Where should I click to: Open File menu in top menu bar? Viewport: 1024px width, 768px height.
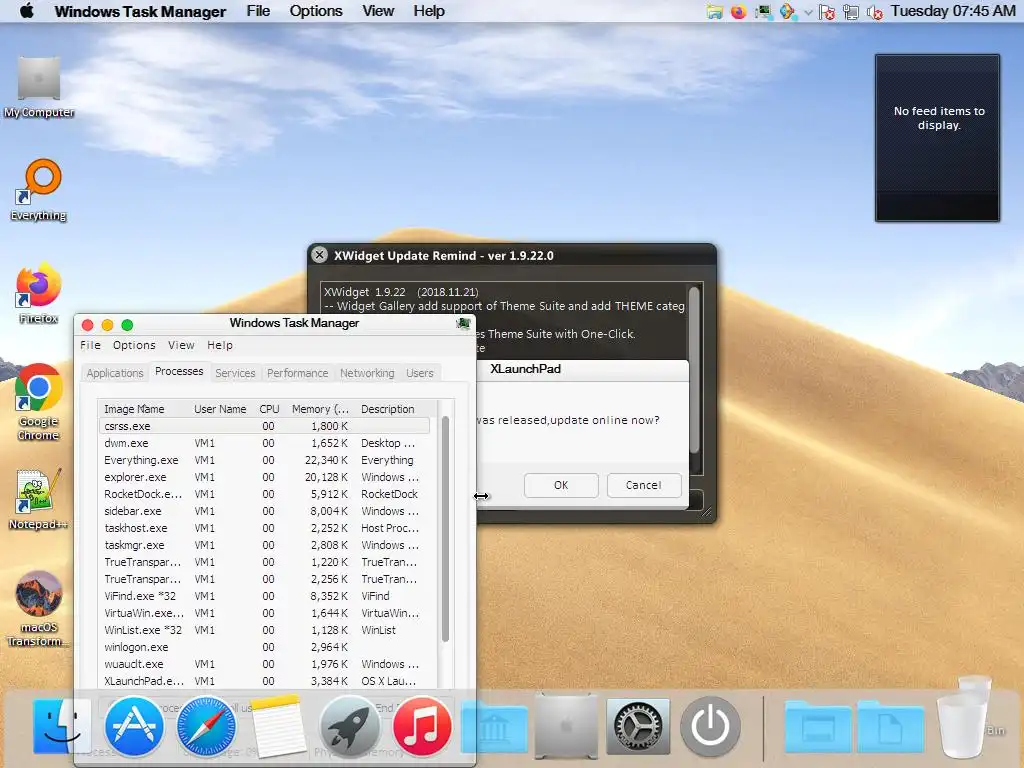click(x=258, y=11)
